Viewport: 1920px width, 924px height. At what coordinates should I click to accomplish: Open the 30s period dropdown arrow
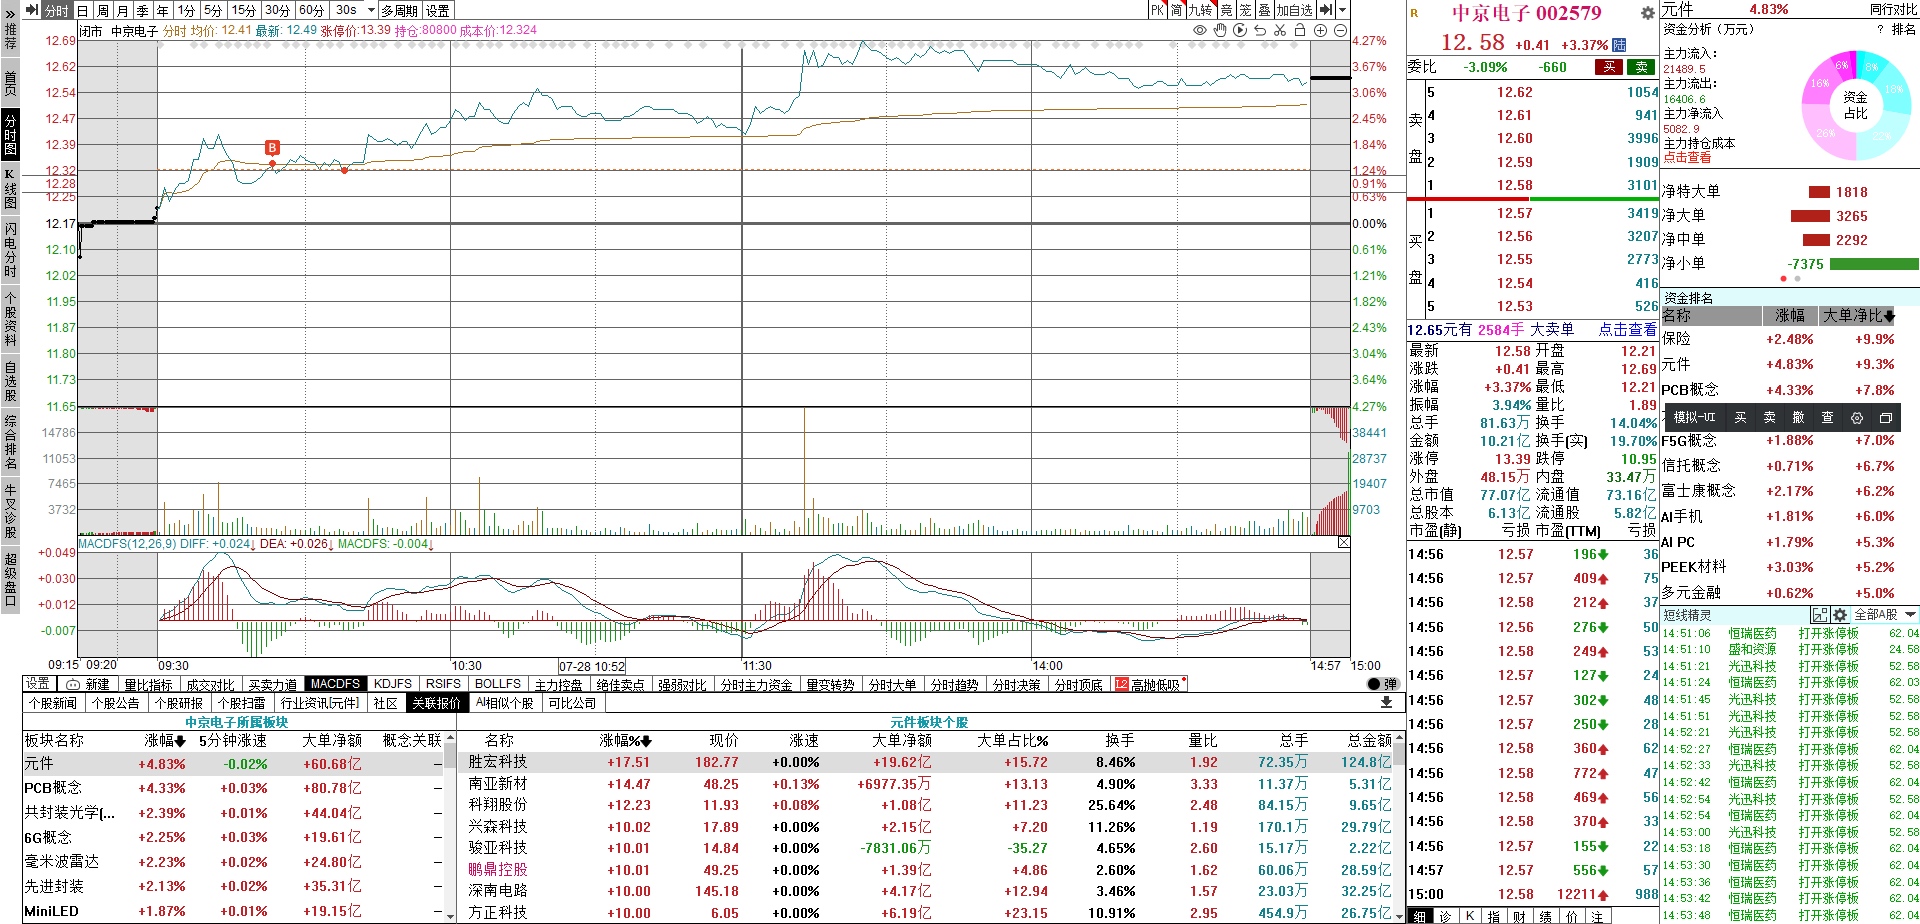(371, 10)
